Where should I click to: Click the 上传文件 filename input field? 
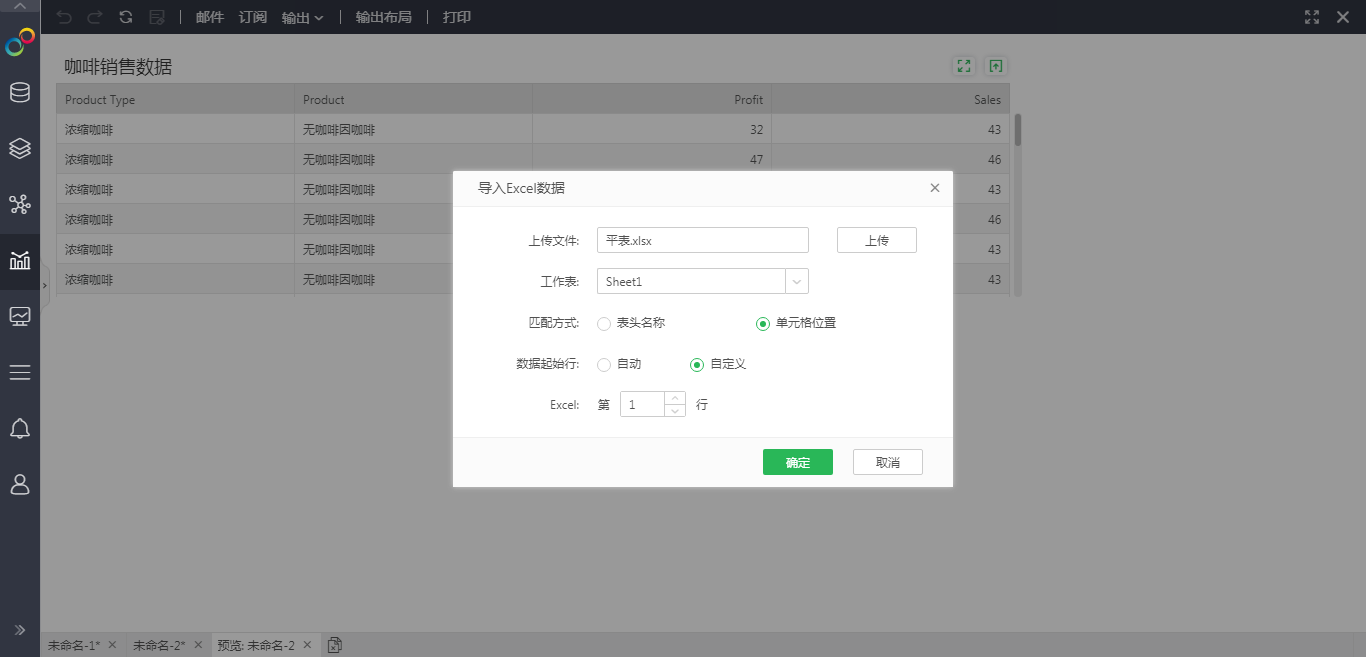click(x=702, y=240)
